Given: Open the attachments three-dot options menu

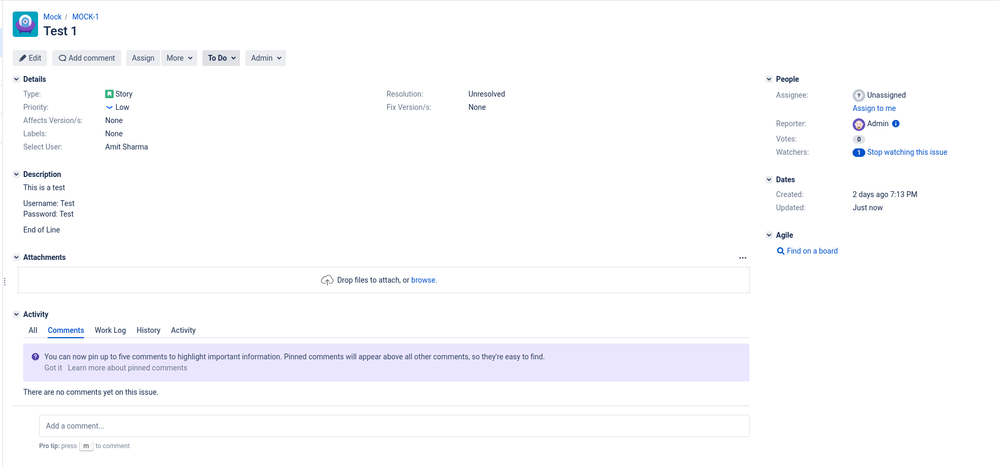Looking at the screenshot, I should tap(742, 258).
